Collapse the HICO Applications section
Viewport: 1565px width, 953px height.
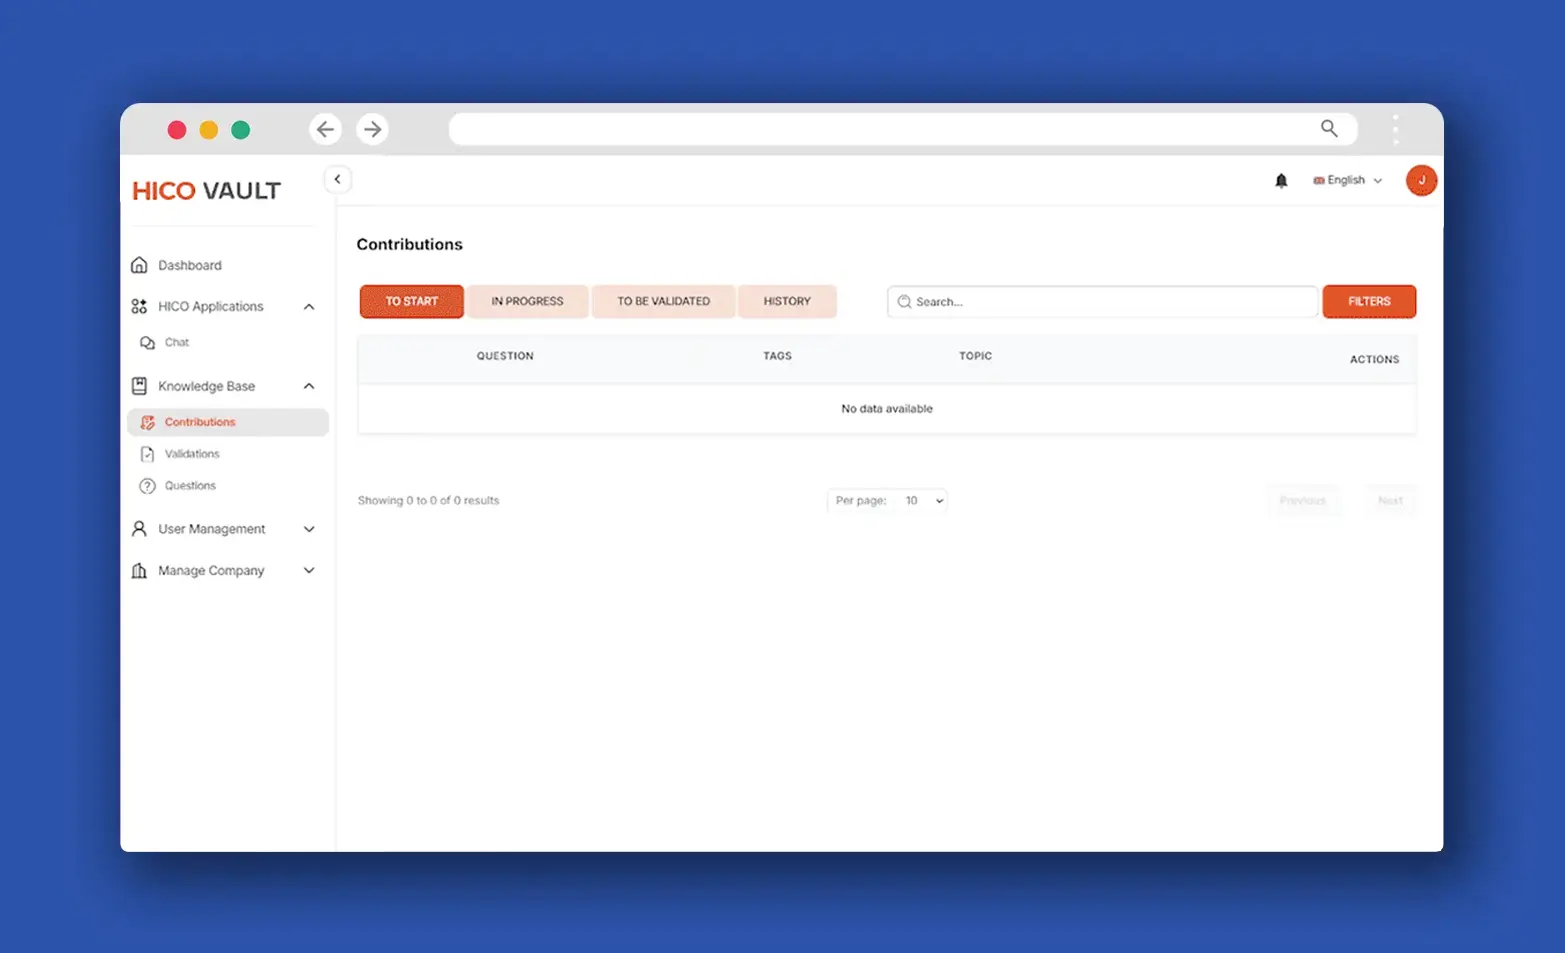pyautogui.click(x=309, y=307)
